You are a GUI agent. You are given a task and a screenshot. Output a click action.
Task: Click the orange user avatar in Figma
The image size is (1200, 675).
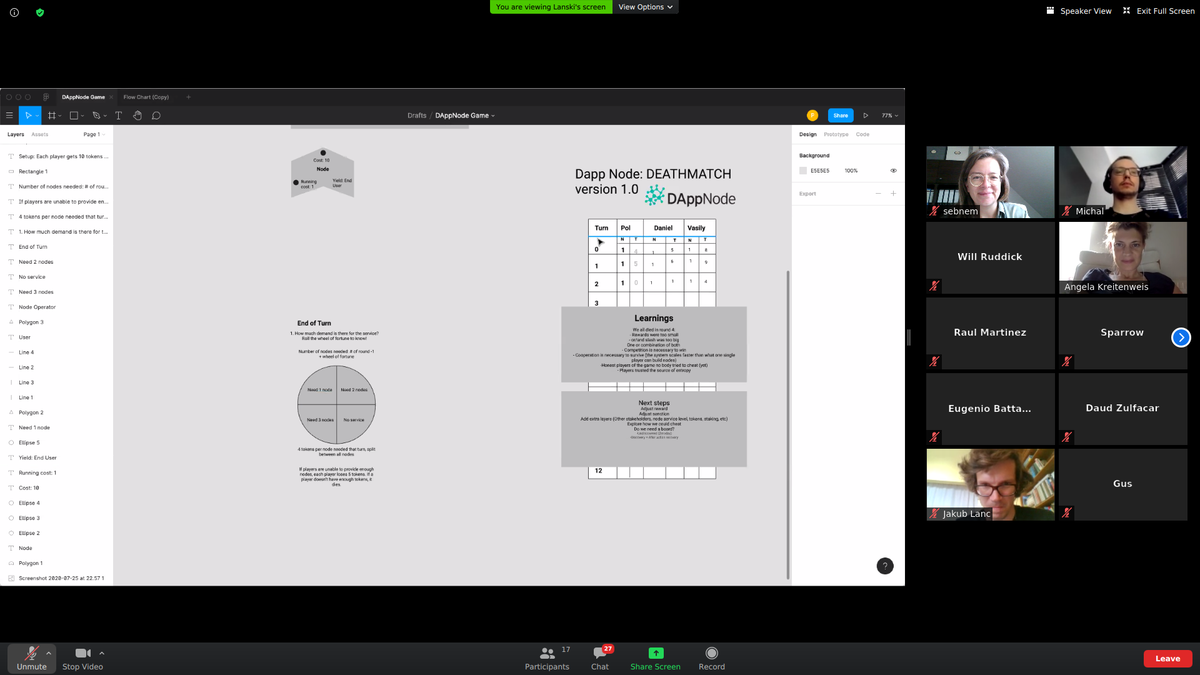coord(812,116)
